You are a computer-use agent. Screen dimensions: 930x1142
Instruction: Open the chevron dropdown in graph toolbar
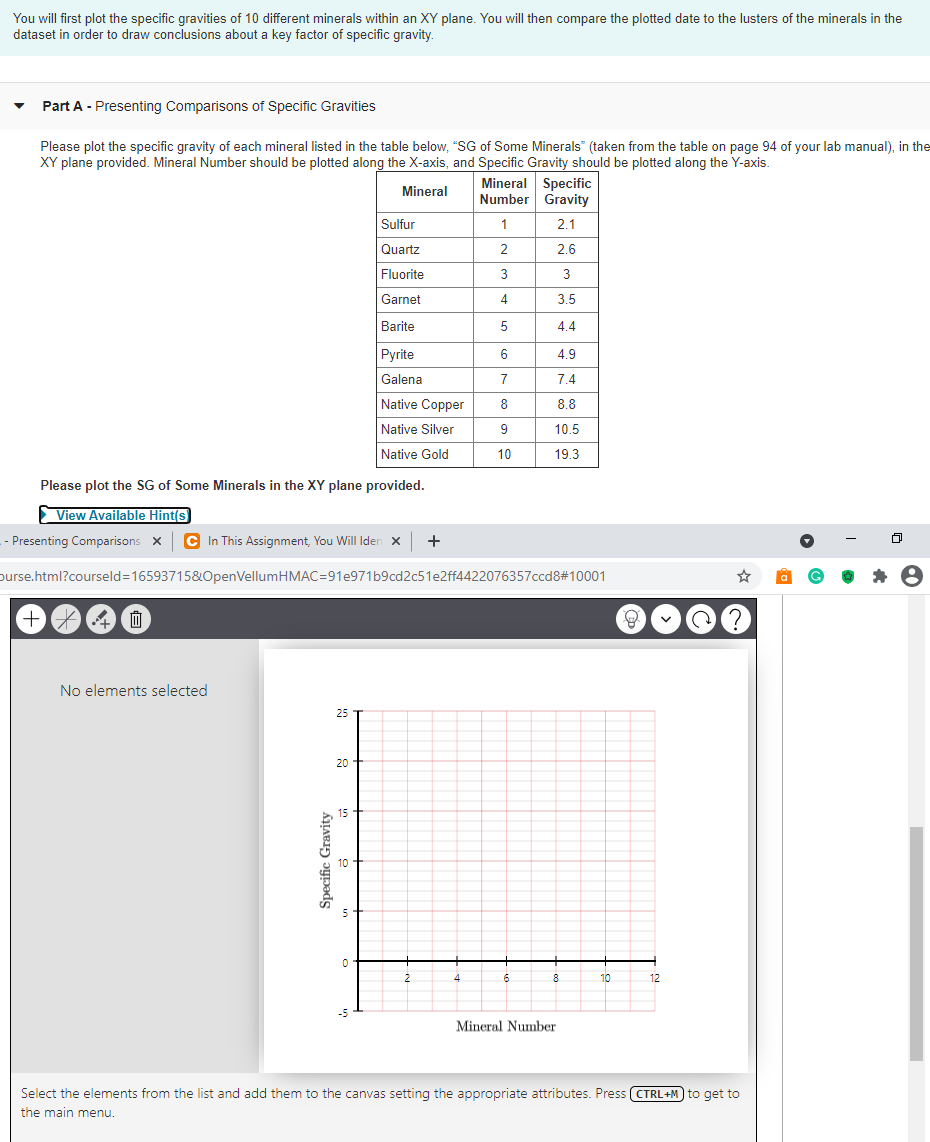tap(666, 619)
